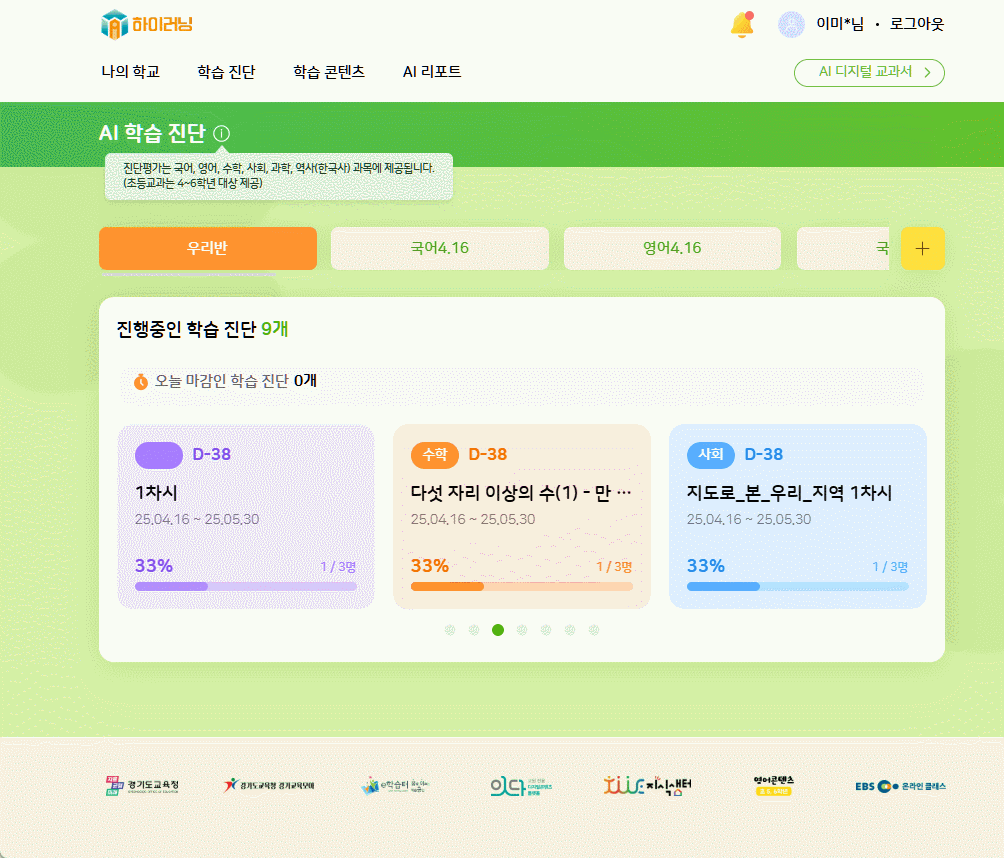This screenshot has width=1004, height=858.
Task: Open the 지식샘터 footer logo
Action: [647, 786]
